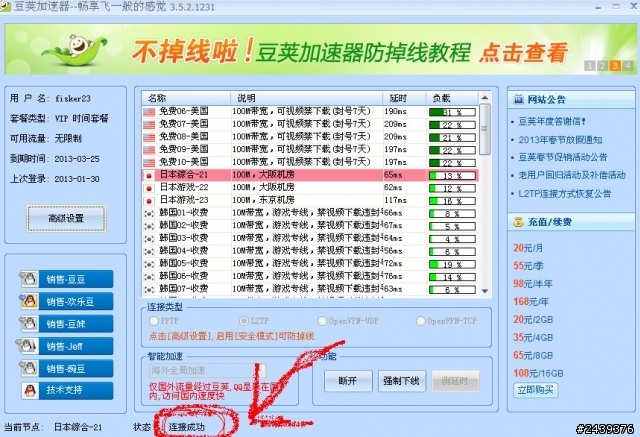Switch banner to slide 1

[589, 65]
